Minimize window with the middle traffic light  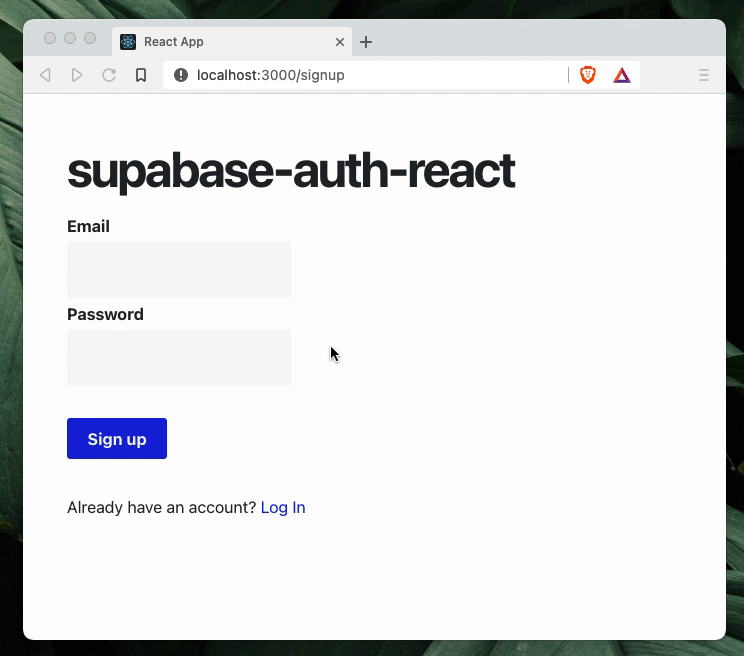click(x=70, y=38)
